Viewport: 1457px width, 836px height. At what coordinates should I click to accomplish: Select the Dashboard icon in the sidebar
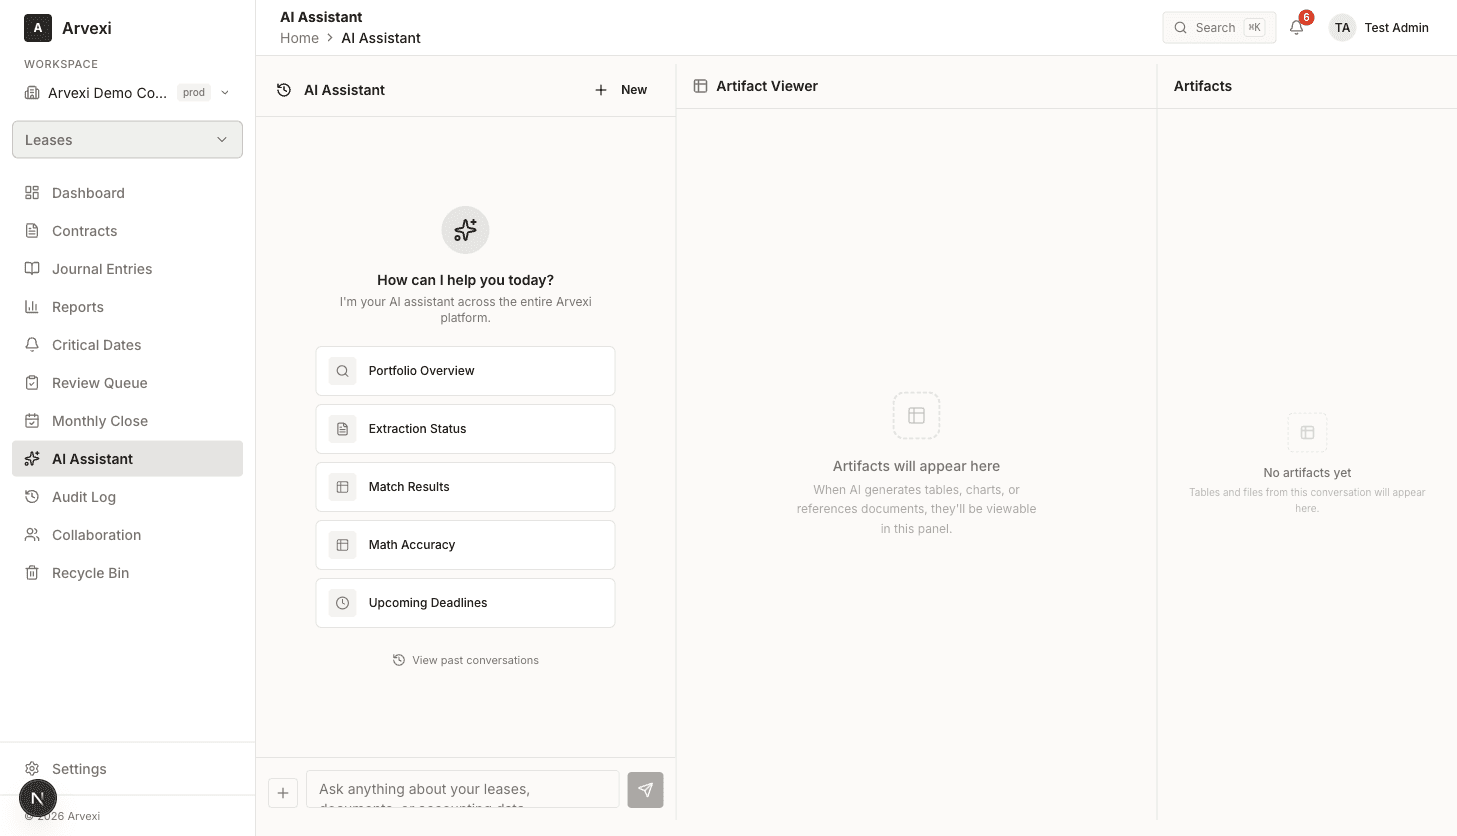[33, 192]
